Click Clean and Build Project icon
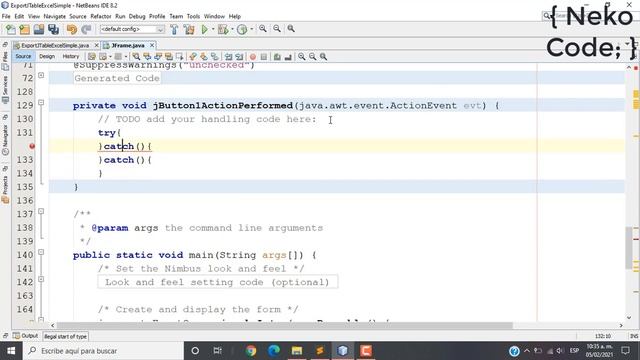The width and height of the screenshot is (640, 360). (189, 29)
